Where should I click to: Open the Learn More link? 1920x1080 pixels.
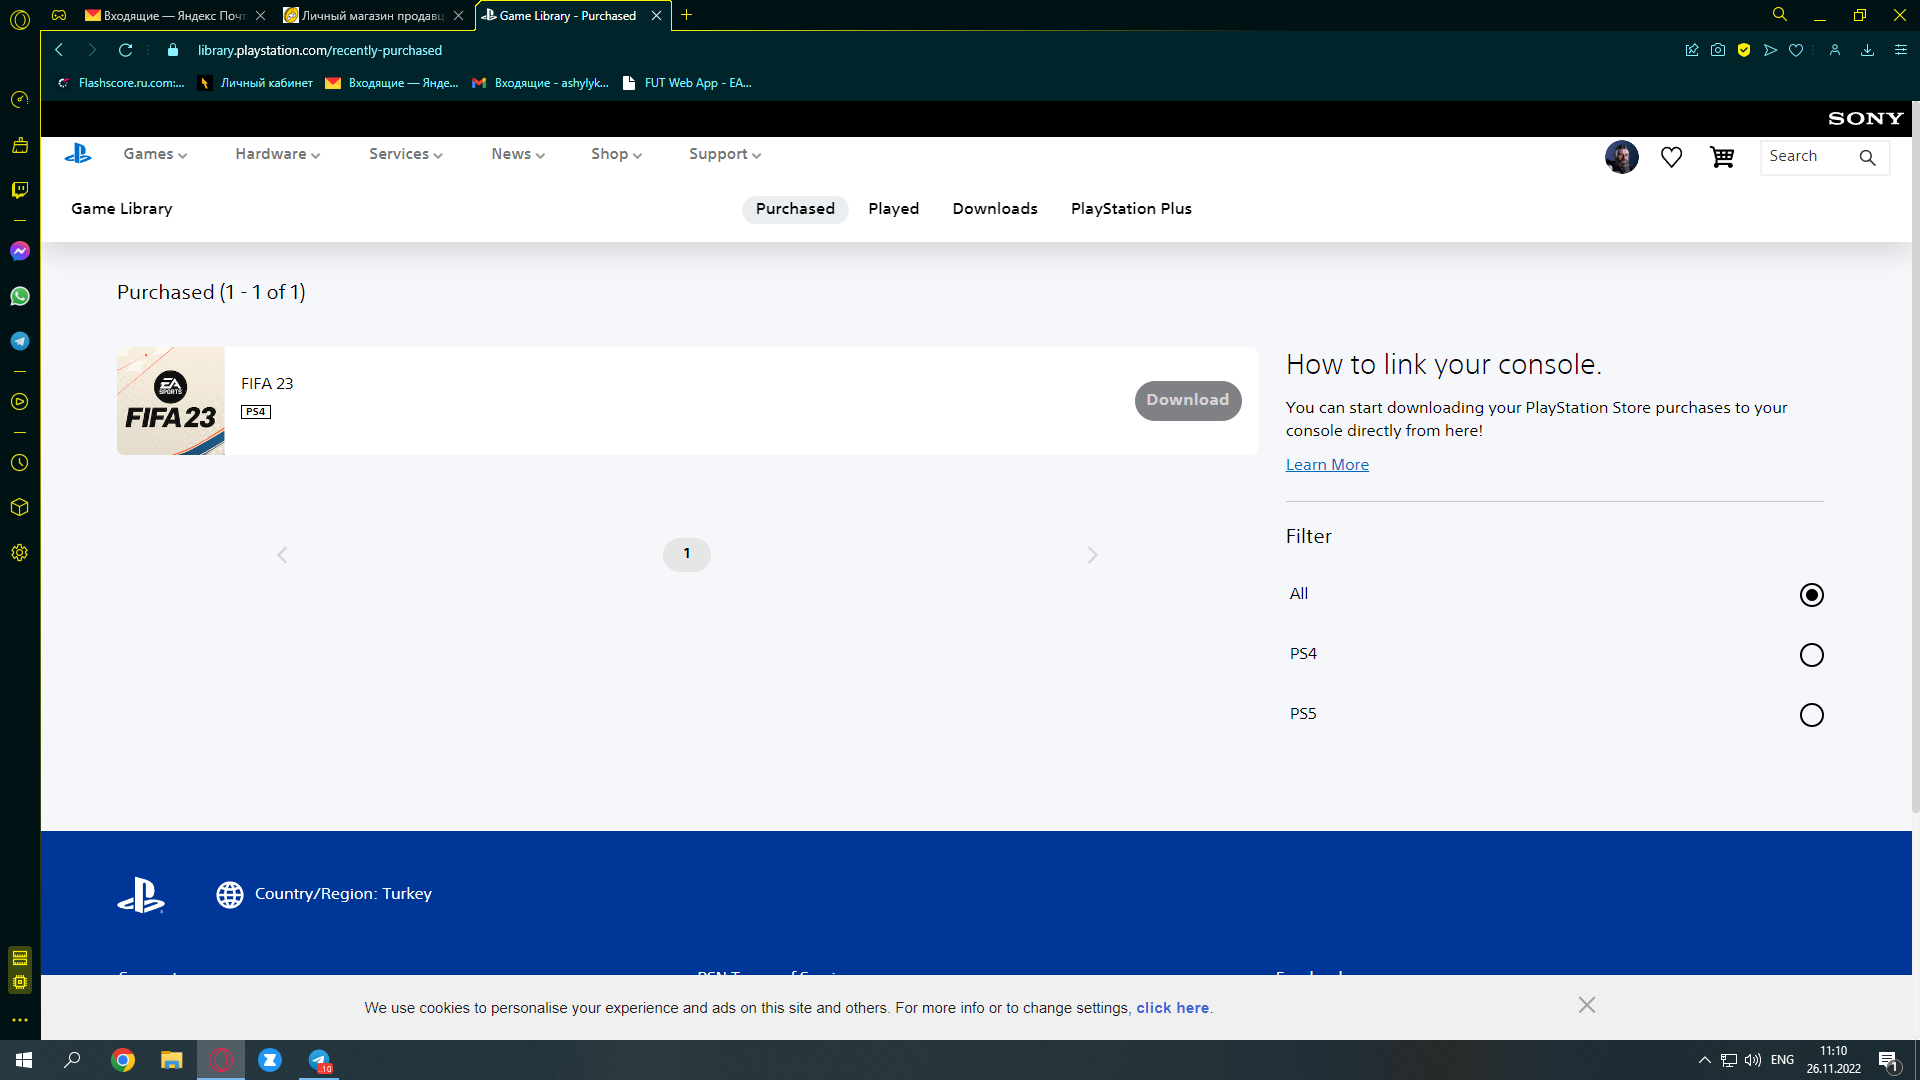[1327, 465]
